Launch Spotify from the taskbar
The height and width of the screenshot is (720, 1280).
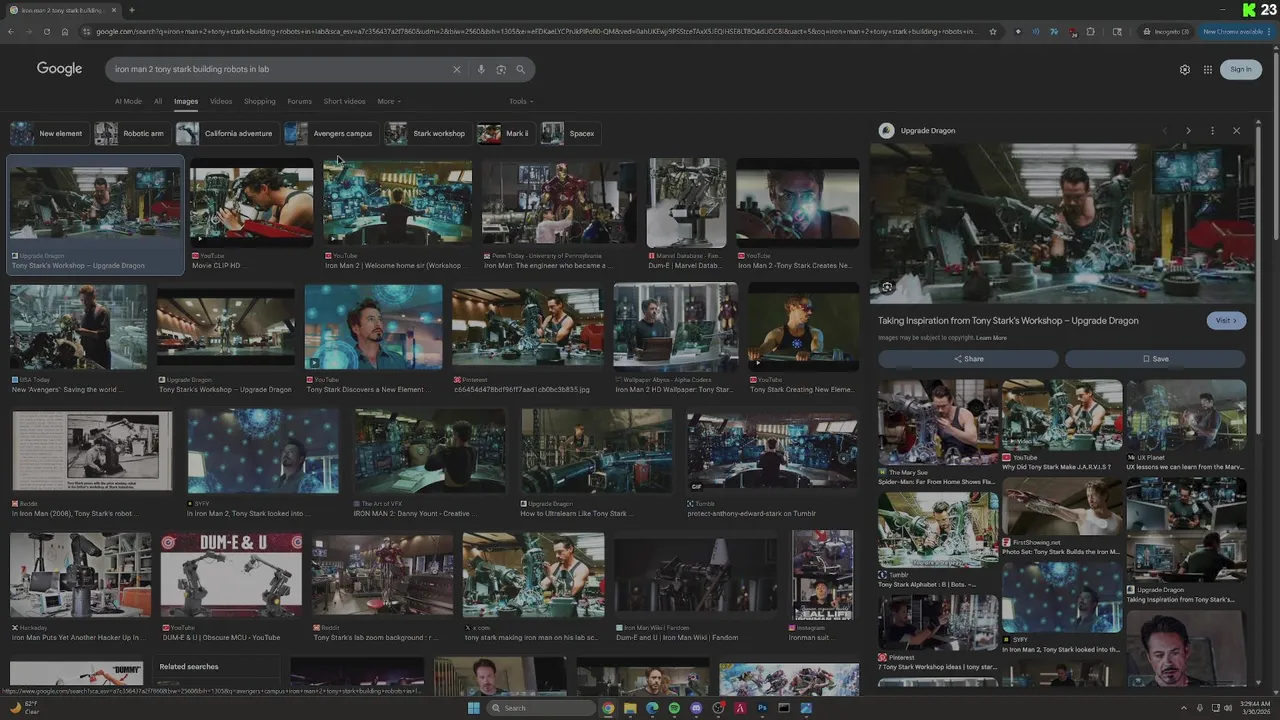[x=674, y=708]
